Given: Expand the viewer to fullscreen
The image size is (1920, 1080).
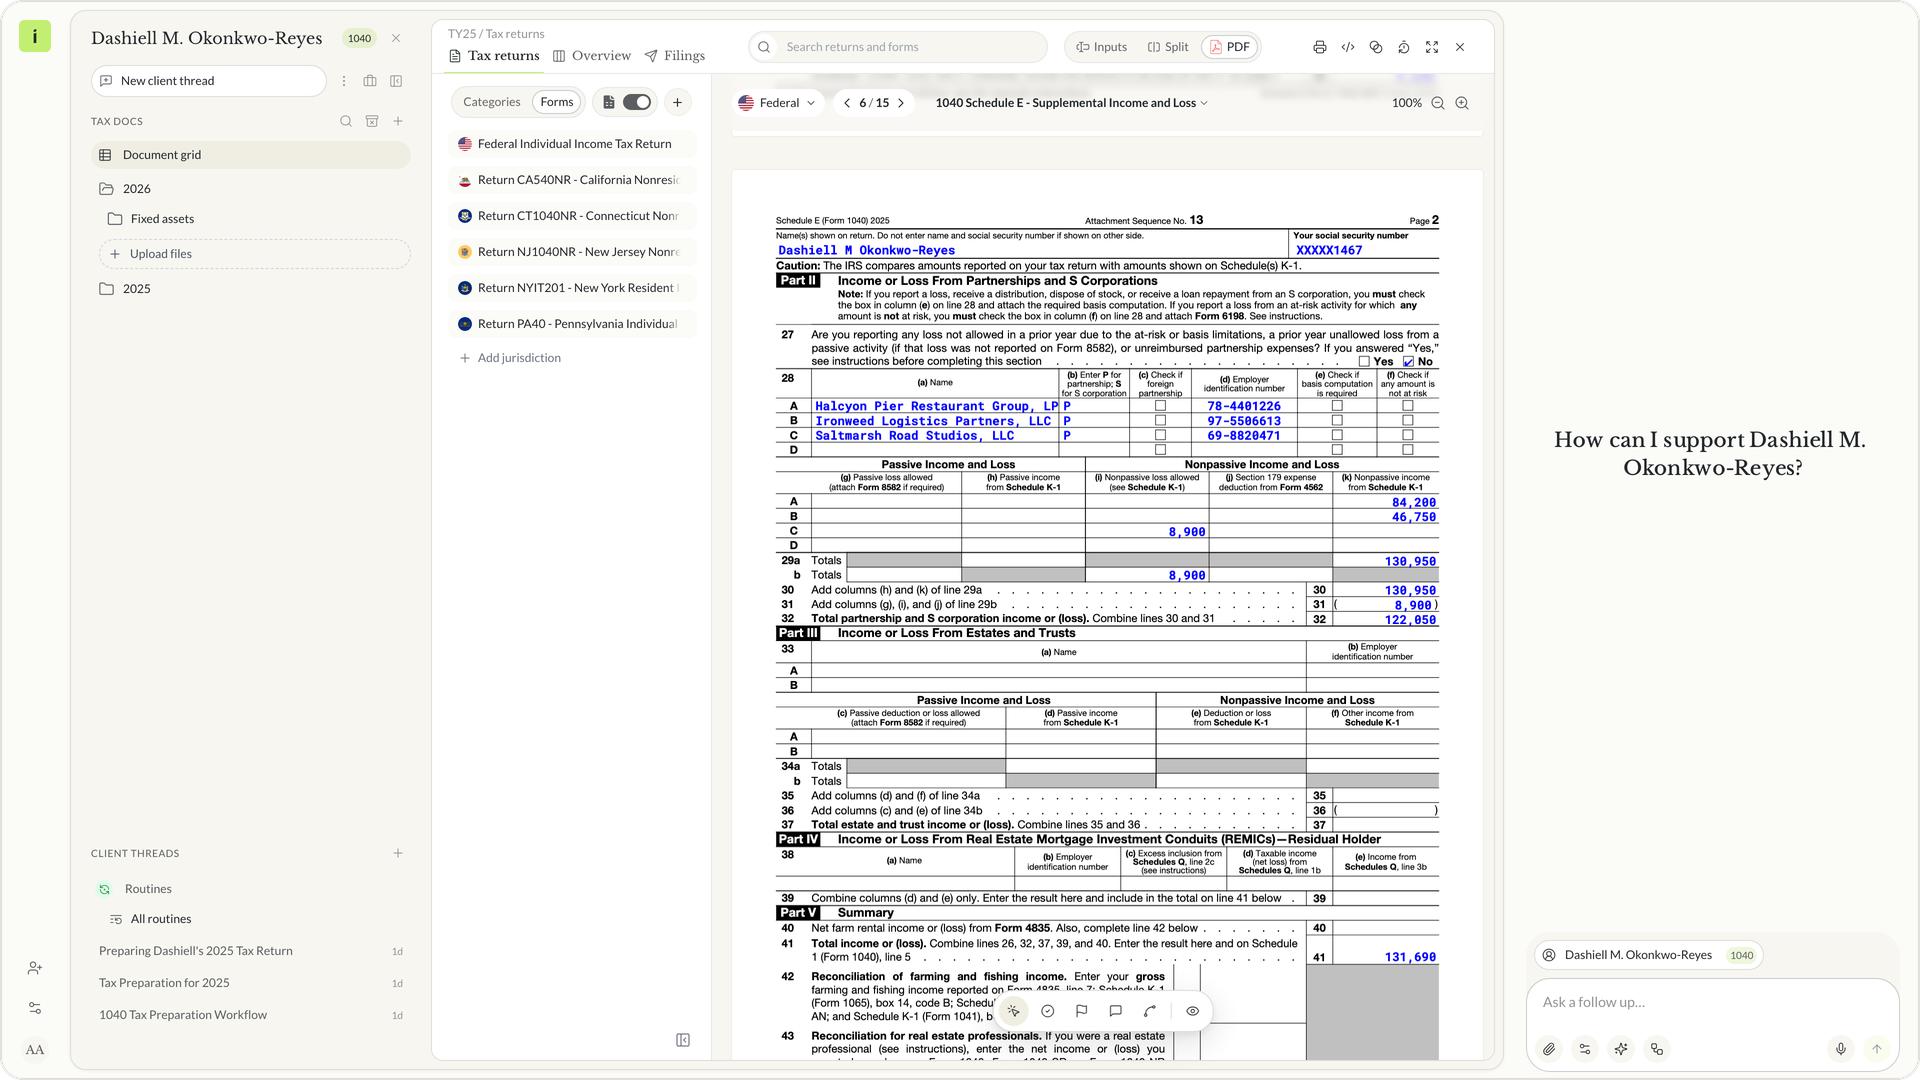Looking at the screenshot, I should pos(1432,47).
